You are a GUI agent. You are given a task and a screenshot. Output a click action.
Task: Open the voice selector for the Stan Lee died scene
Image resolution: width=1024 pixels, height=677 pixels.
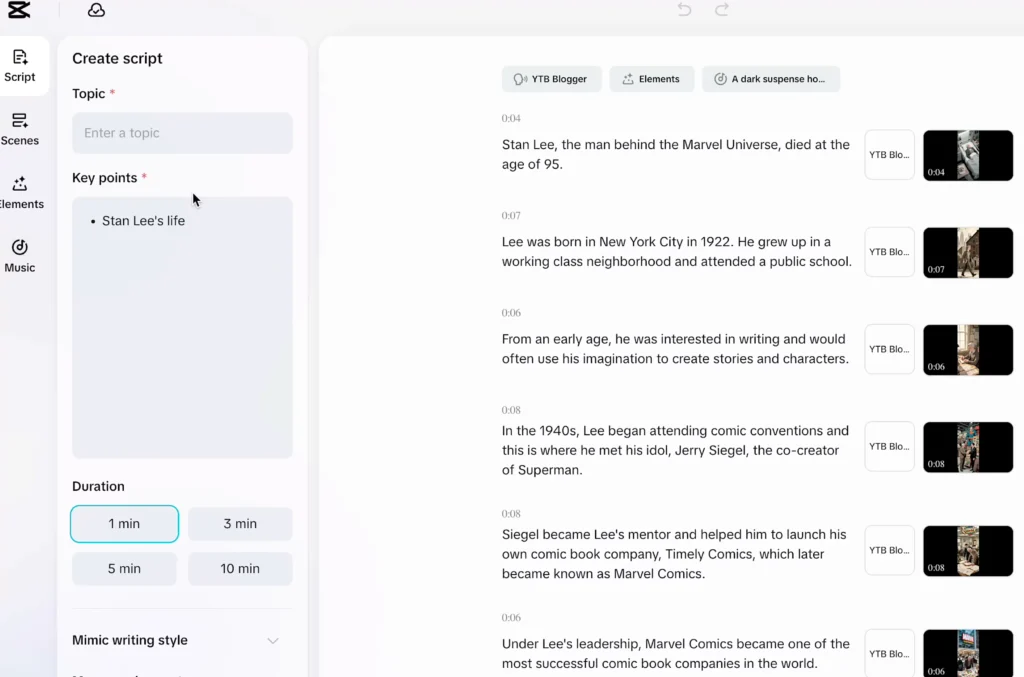tap(889, 155)
